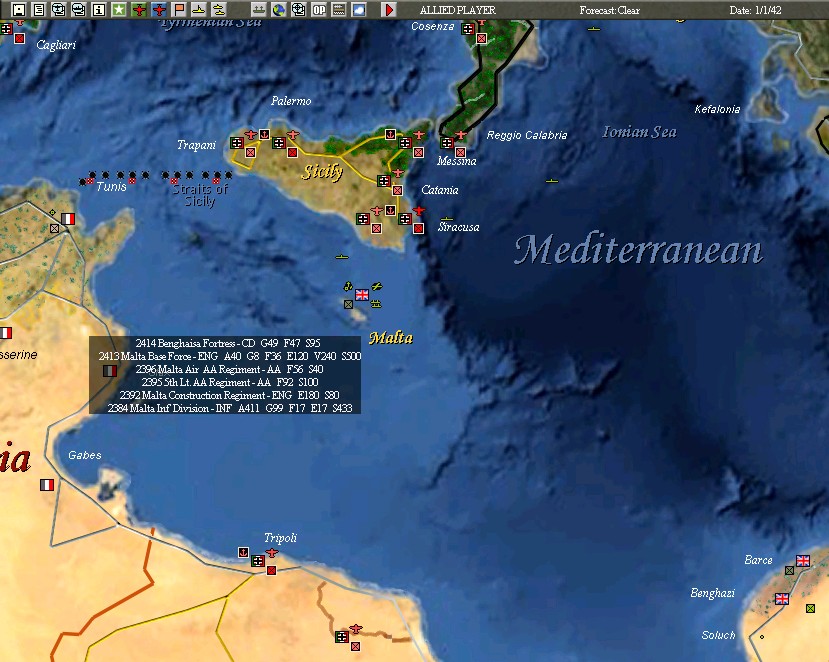Select the red airbase plane icon at Tripoli
Viewport: 829px width, 662px height.
point(272,553)
